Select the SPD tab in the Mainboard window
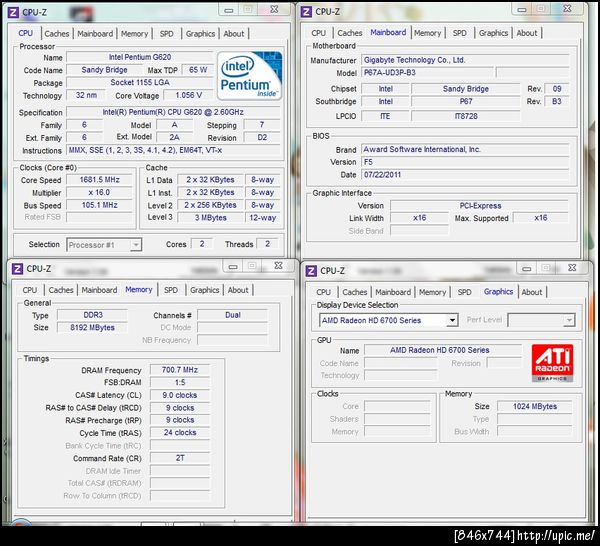 460,33
